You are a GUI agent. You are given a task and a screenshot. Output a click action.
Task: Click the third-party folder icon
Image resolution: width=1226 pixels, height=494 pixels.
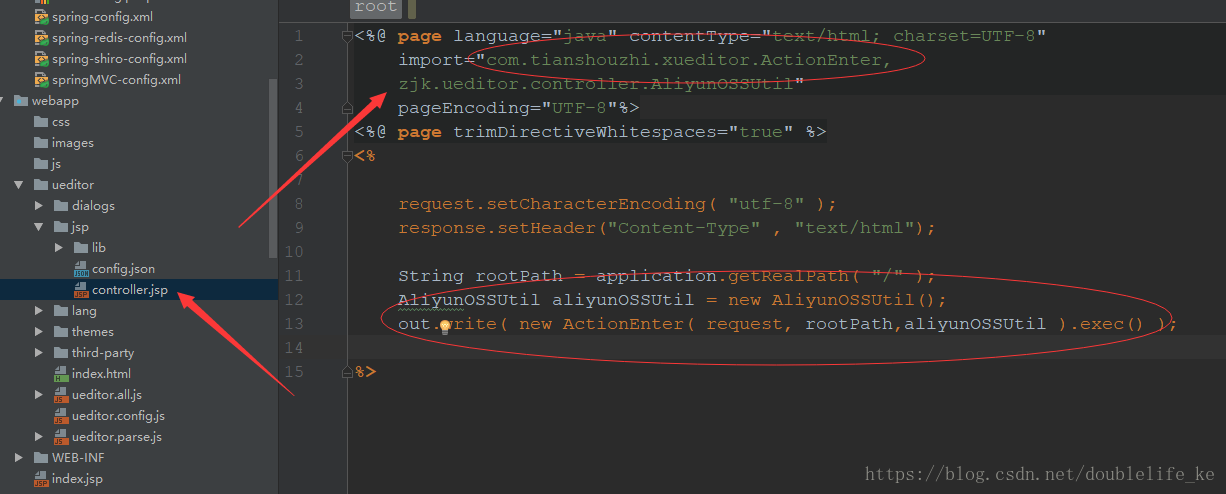pyautogui.click(x=61, y=353)
